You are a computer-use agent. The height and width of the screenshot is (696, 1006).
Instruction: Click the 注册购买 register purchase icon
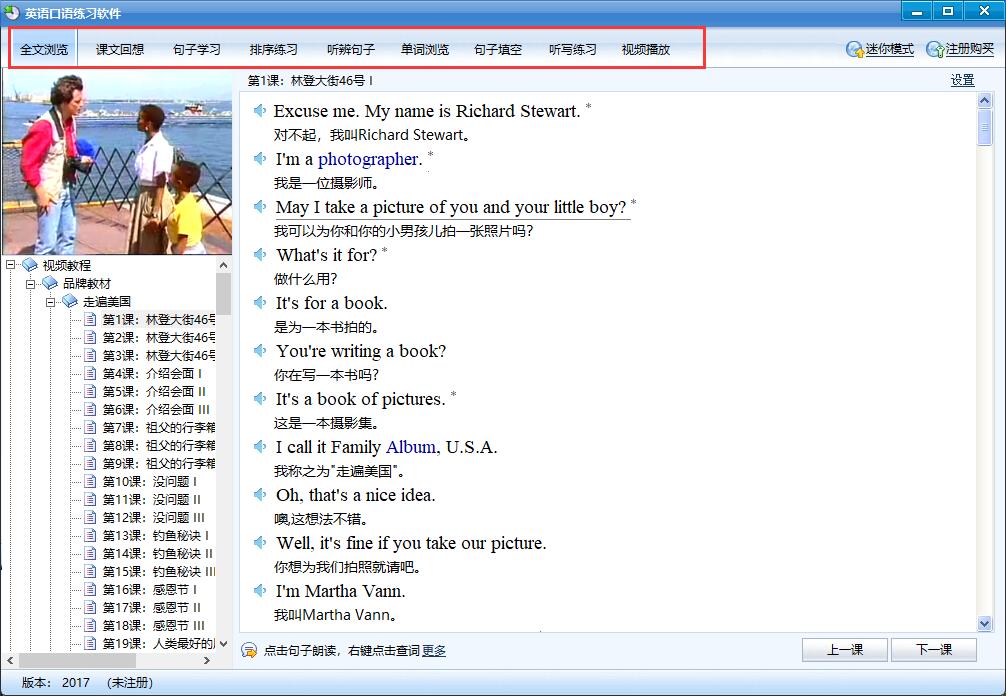(935, 49)
